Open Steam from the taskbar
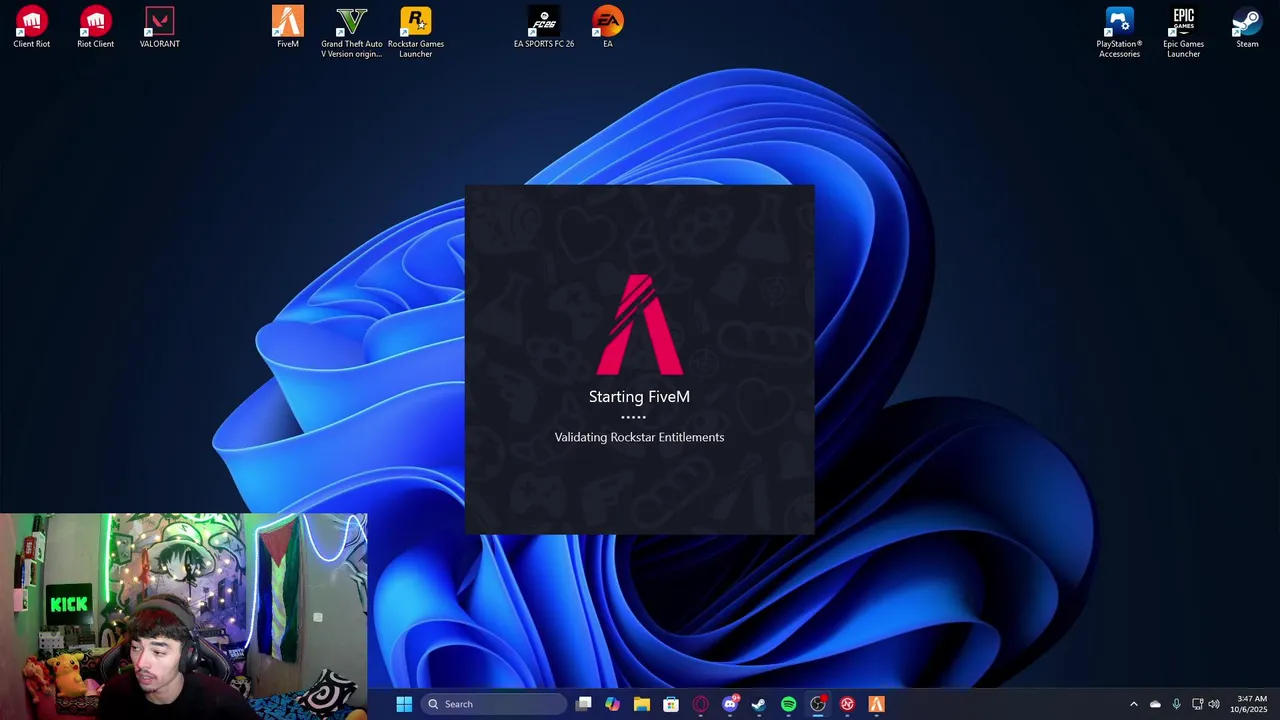The width and height of the screenshot is (1280, 720). coord(759,704)
